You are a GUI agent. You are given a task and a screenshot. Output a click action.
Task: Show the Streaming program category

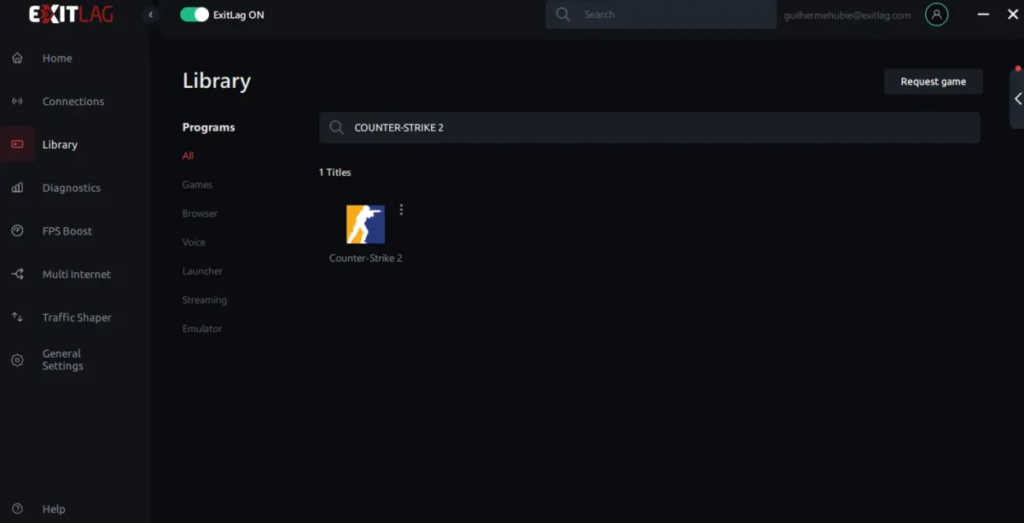(204, 300)
